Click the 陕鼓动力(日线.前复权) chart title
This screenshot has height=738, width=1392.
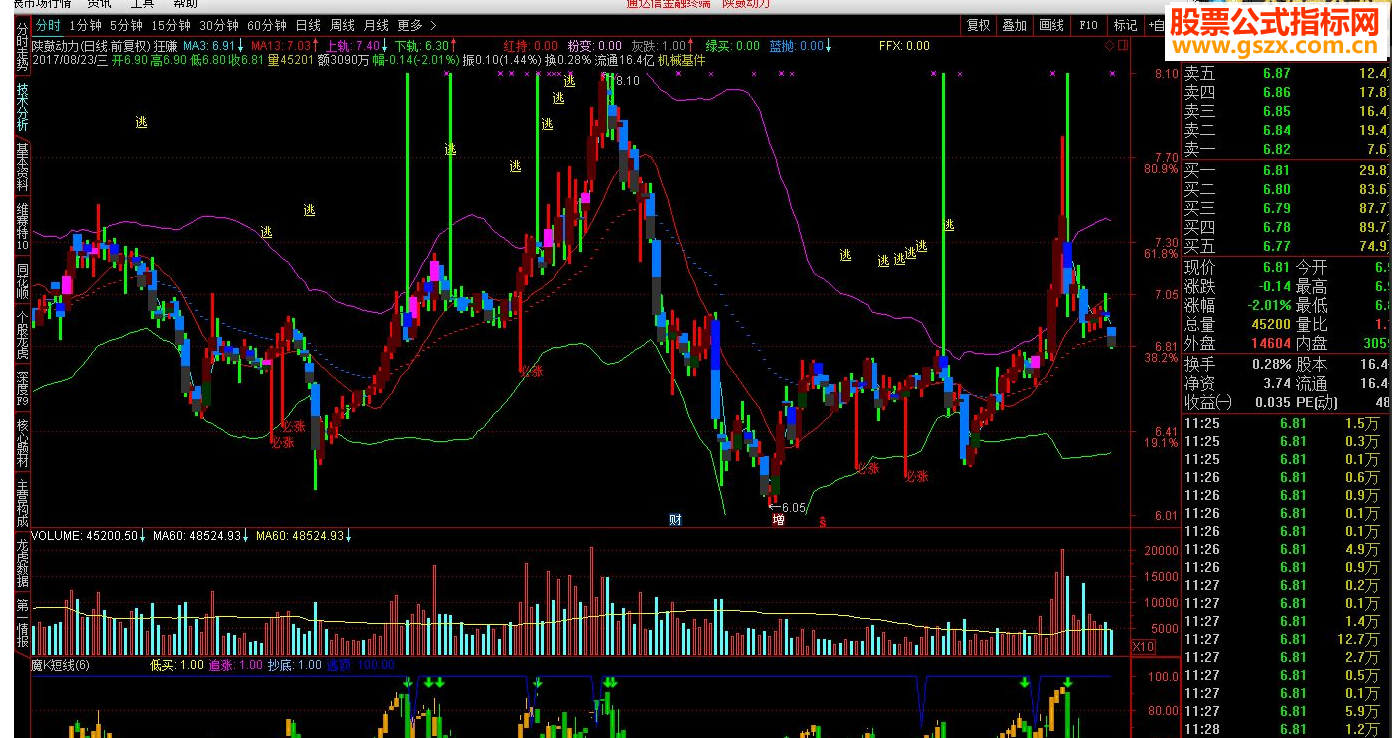tap(91, 45)
